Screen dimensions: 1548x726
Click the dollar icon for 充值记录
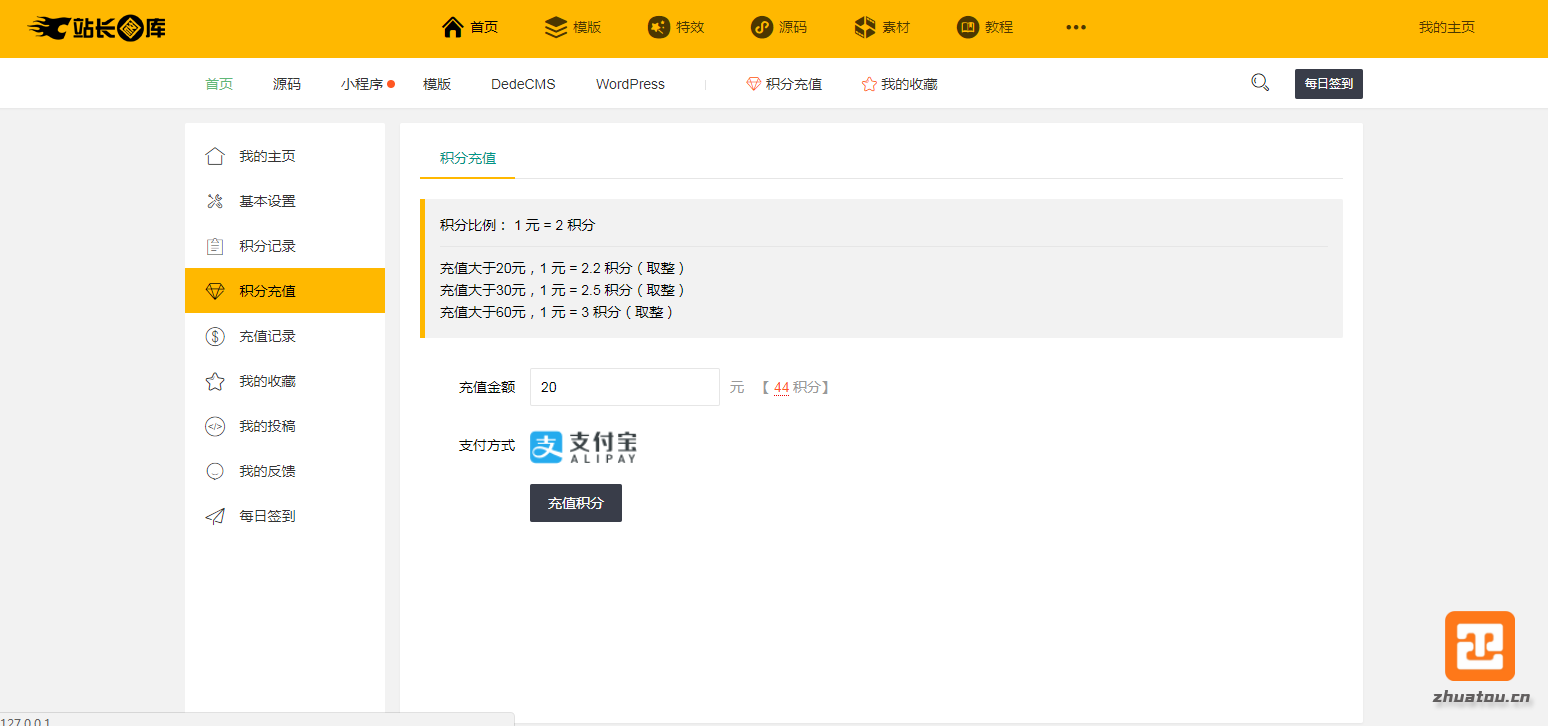215,336
